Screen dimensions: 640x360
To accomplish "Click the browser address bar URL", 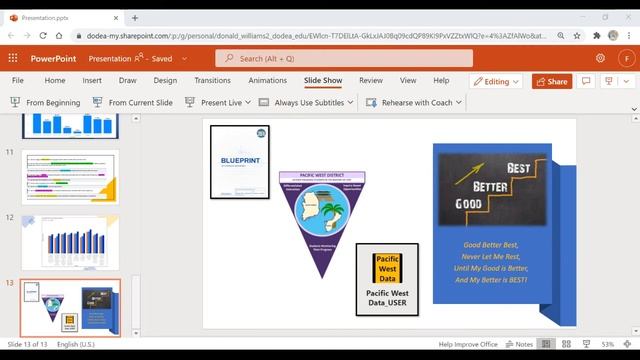I will (x=316, y=36).
